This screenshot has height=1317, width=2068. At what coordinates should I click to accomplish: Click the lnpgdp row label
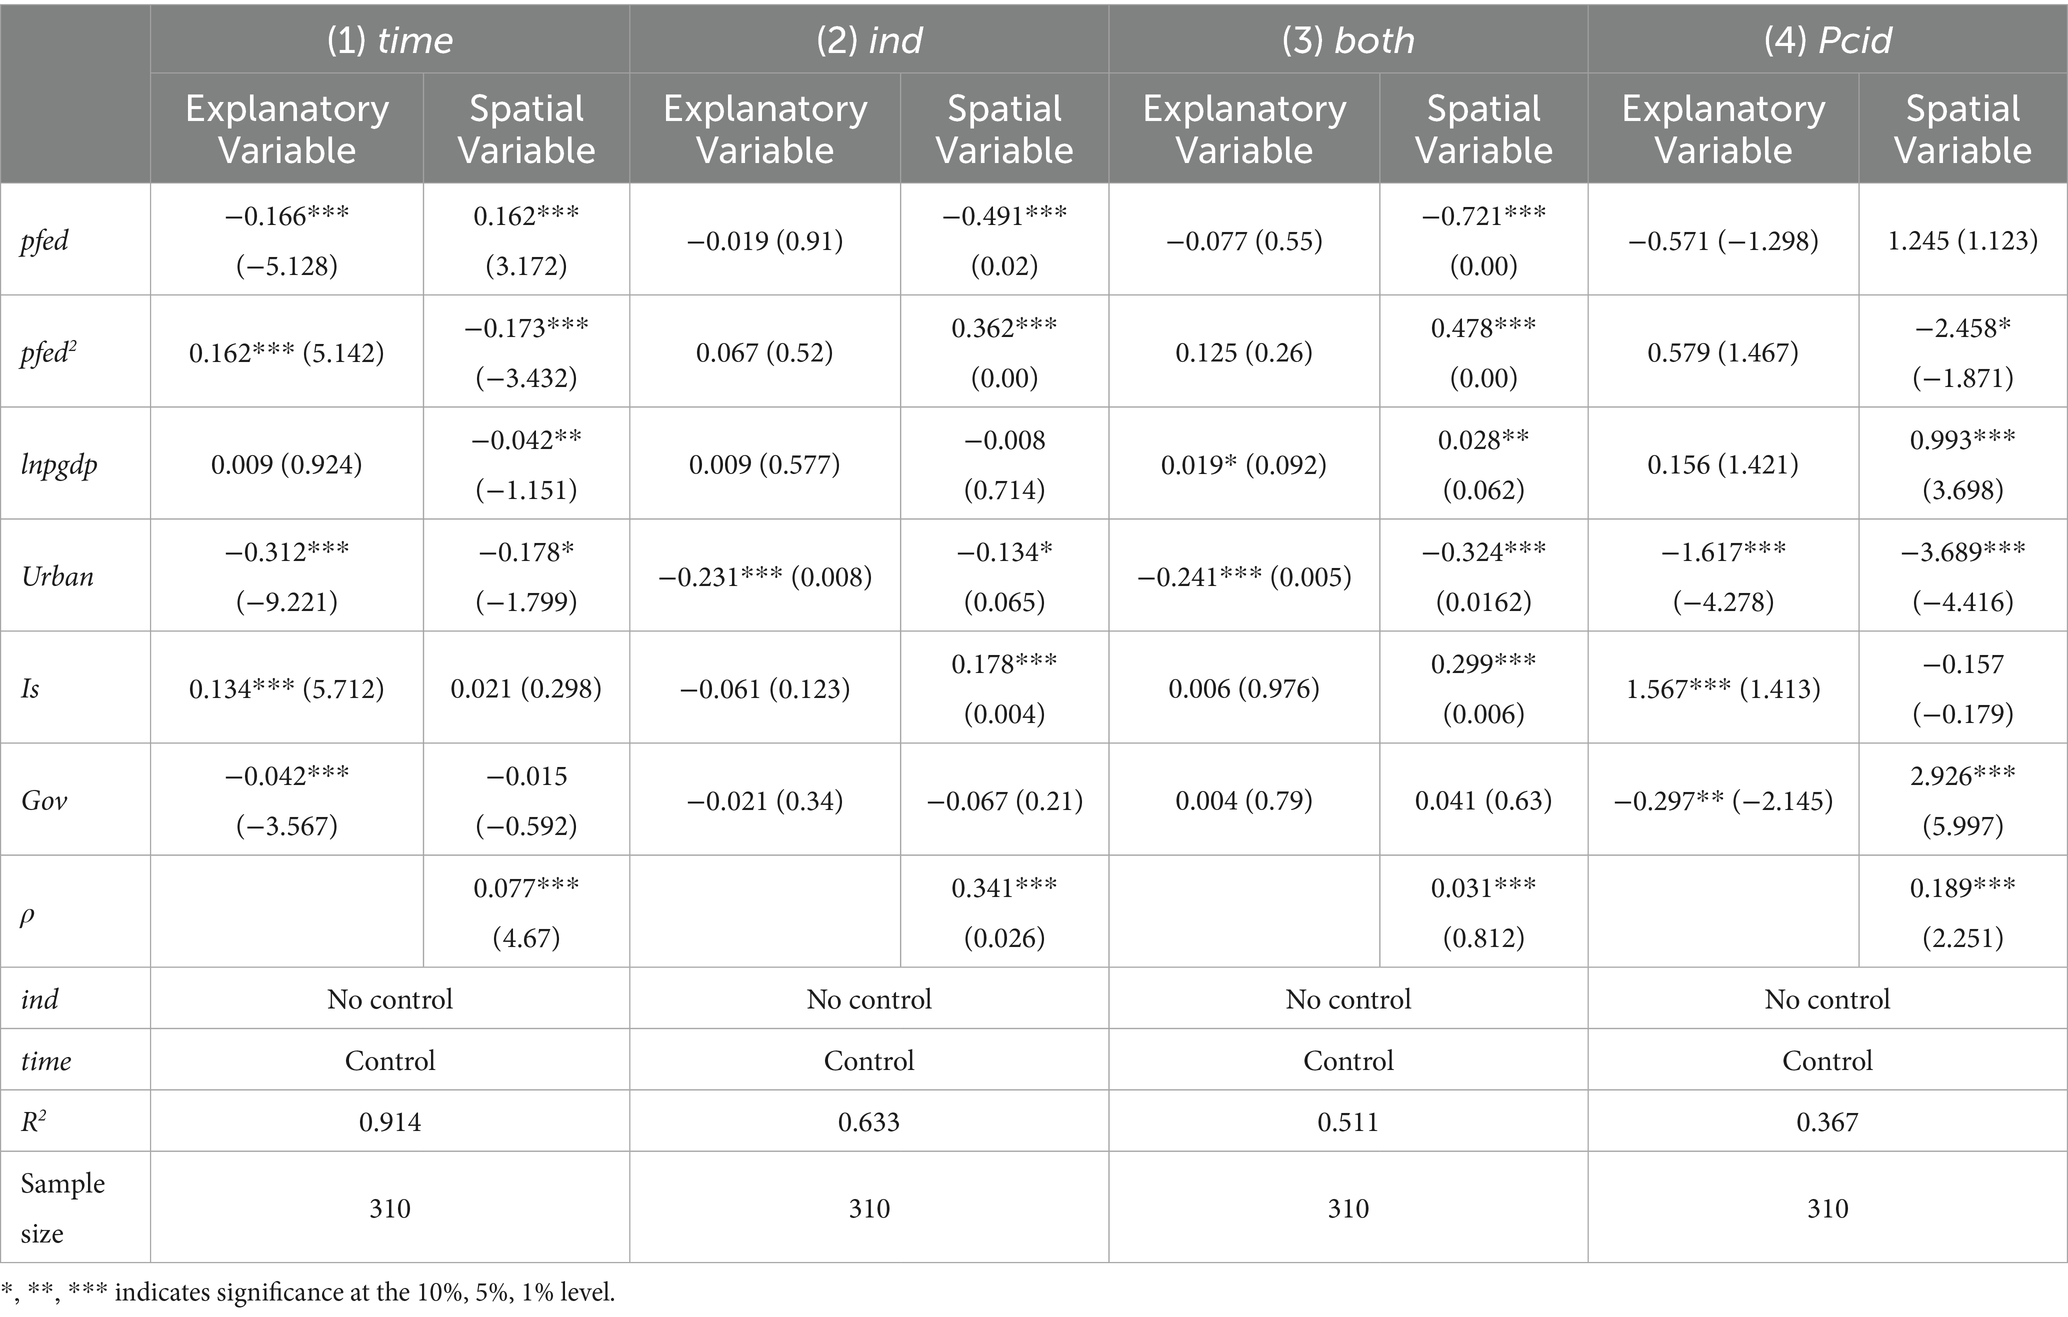[59, 465]
